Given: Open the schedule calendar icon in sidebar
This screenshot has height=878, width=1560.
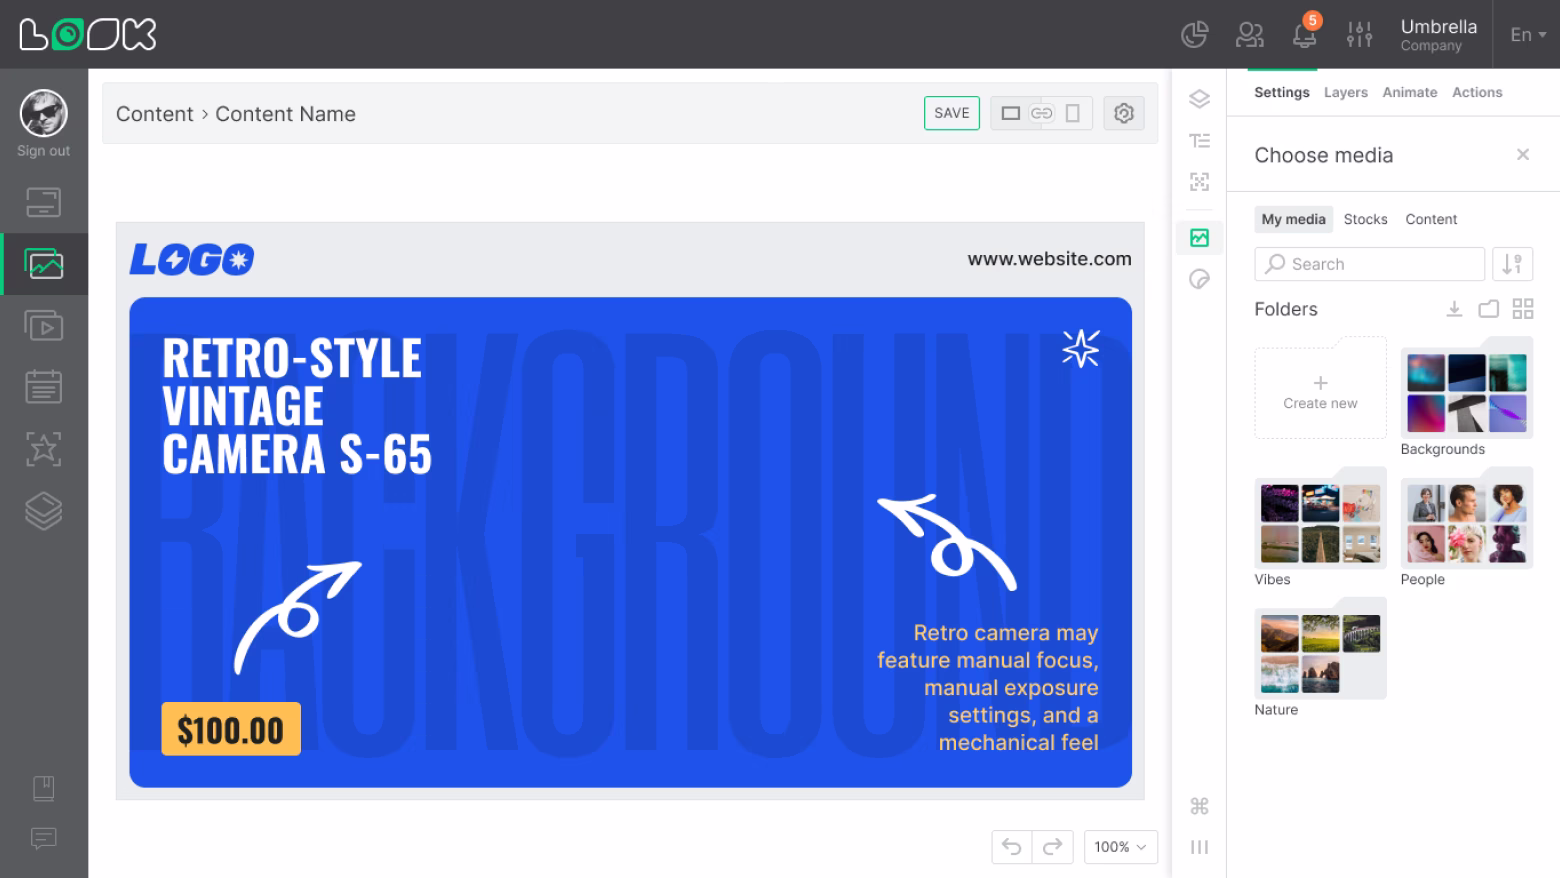Looking at the screenshot, I should [44, 387].
